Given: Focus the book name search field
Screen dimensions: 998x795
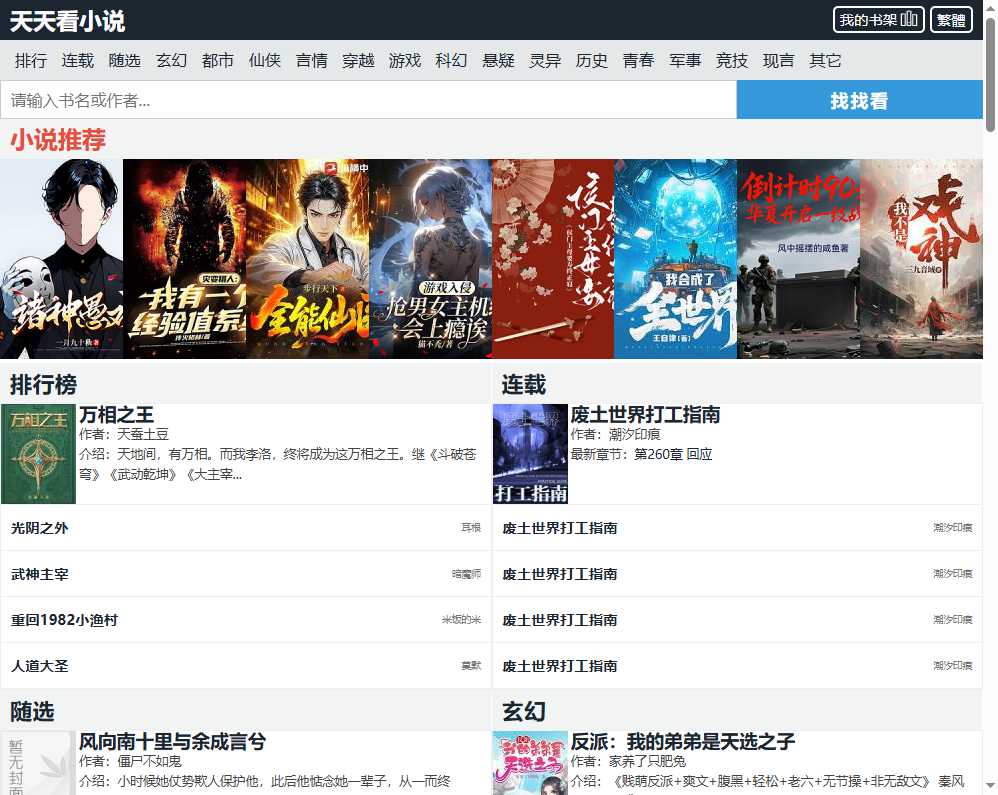Looking at the screenshot, I should click(368, 100).
